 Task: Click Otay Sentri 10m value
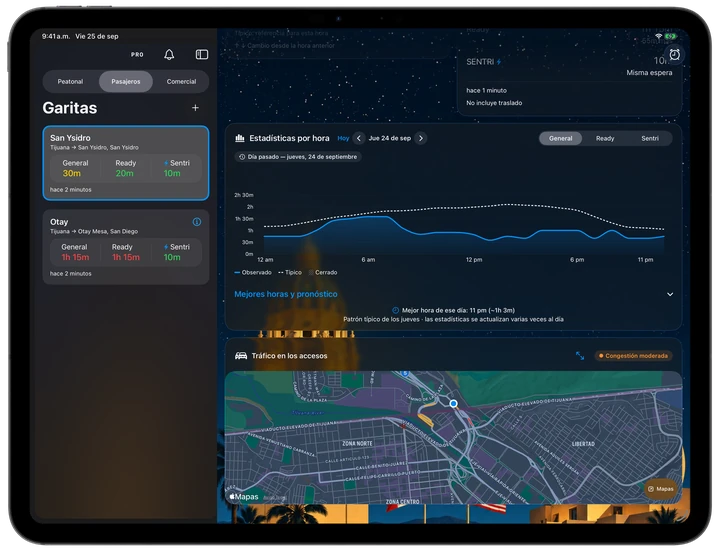pos(172,257)
